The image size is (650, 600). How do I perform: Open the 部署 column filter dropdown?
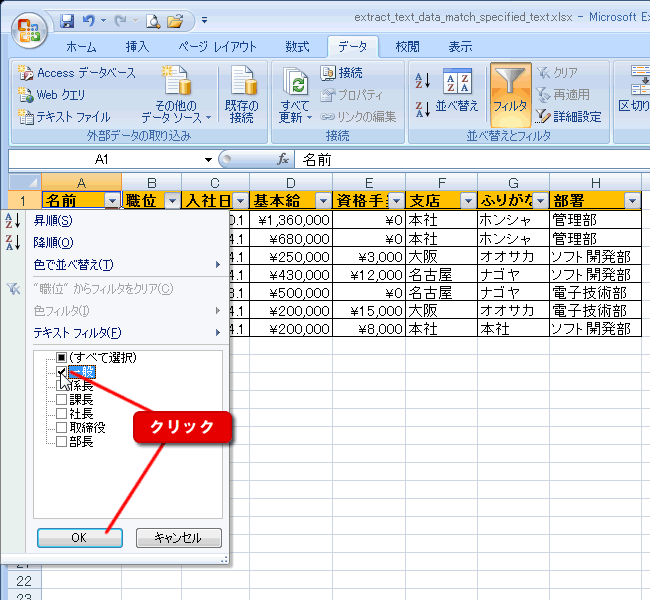(631, 201)
